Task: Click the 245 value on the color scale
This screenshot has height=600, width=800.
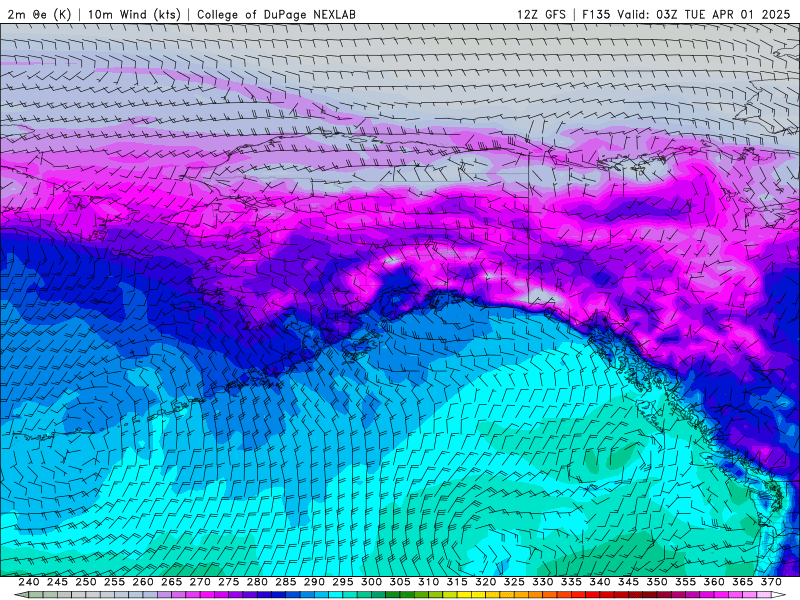Action: pyautogui.click(x=57, y=582)
